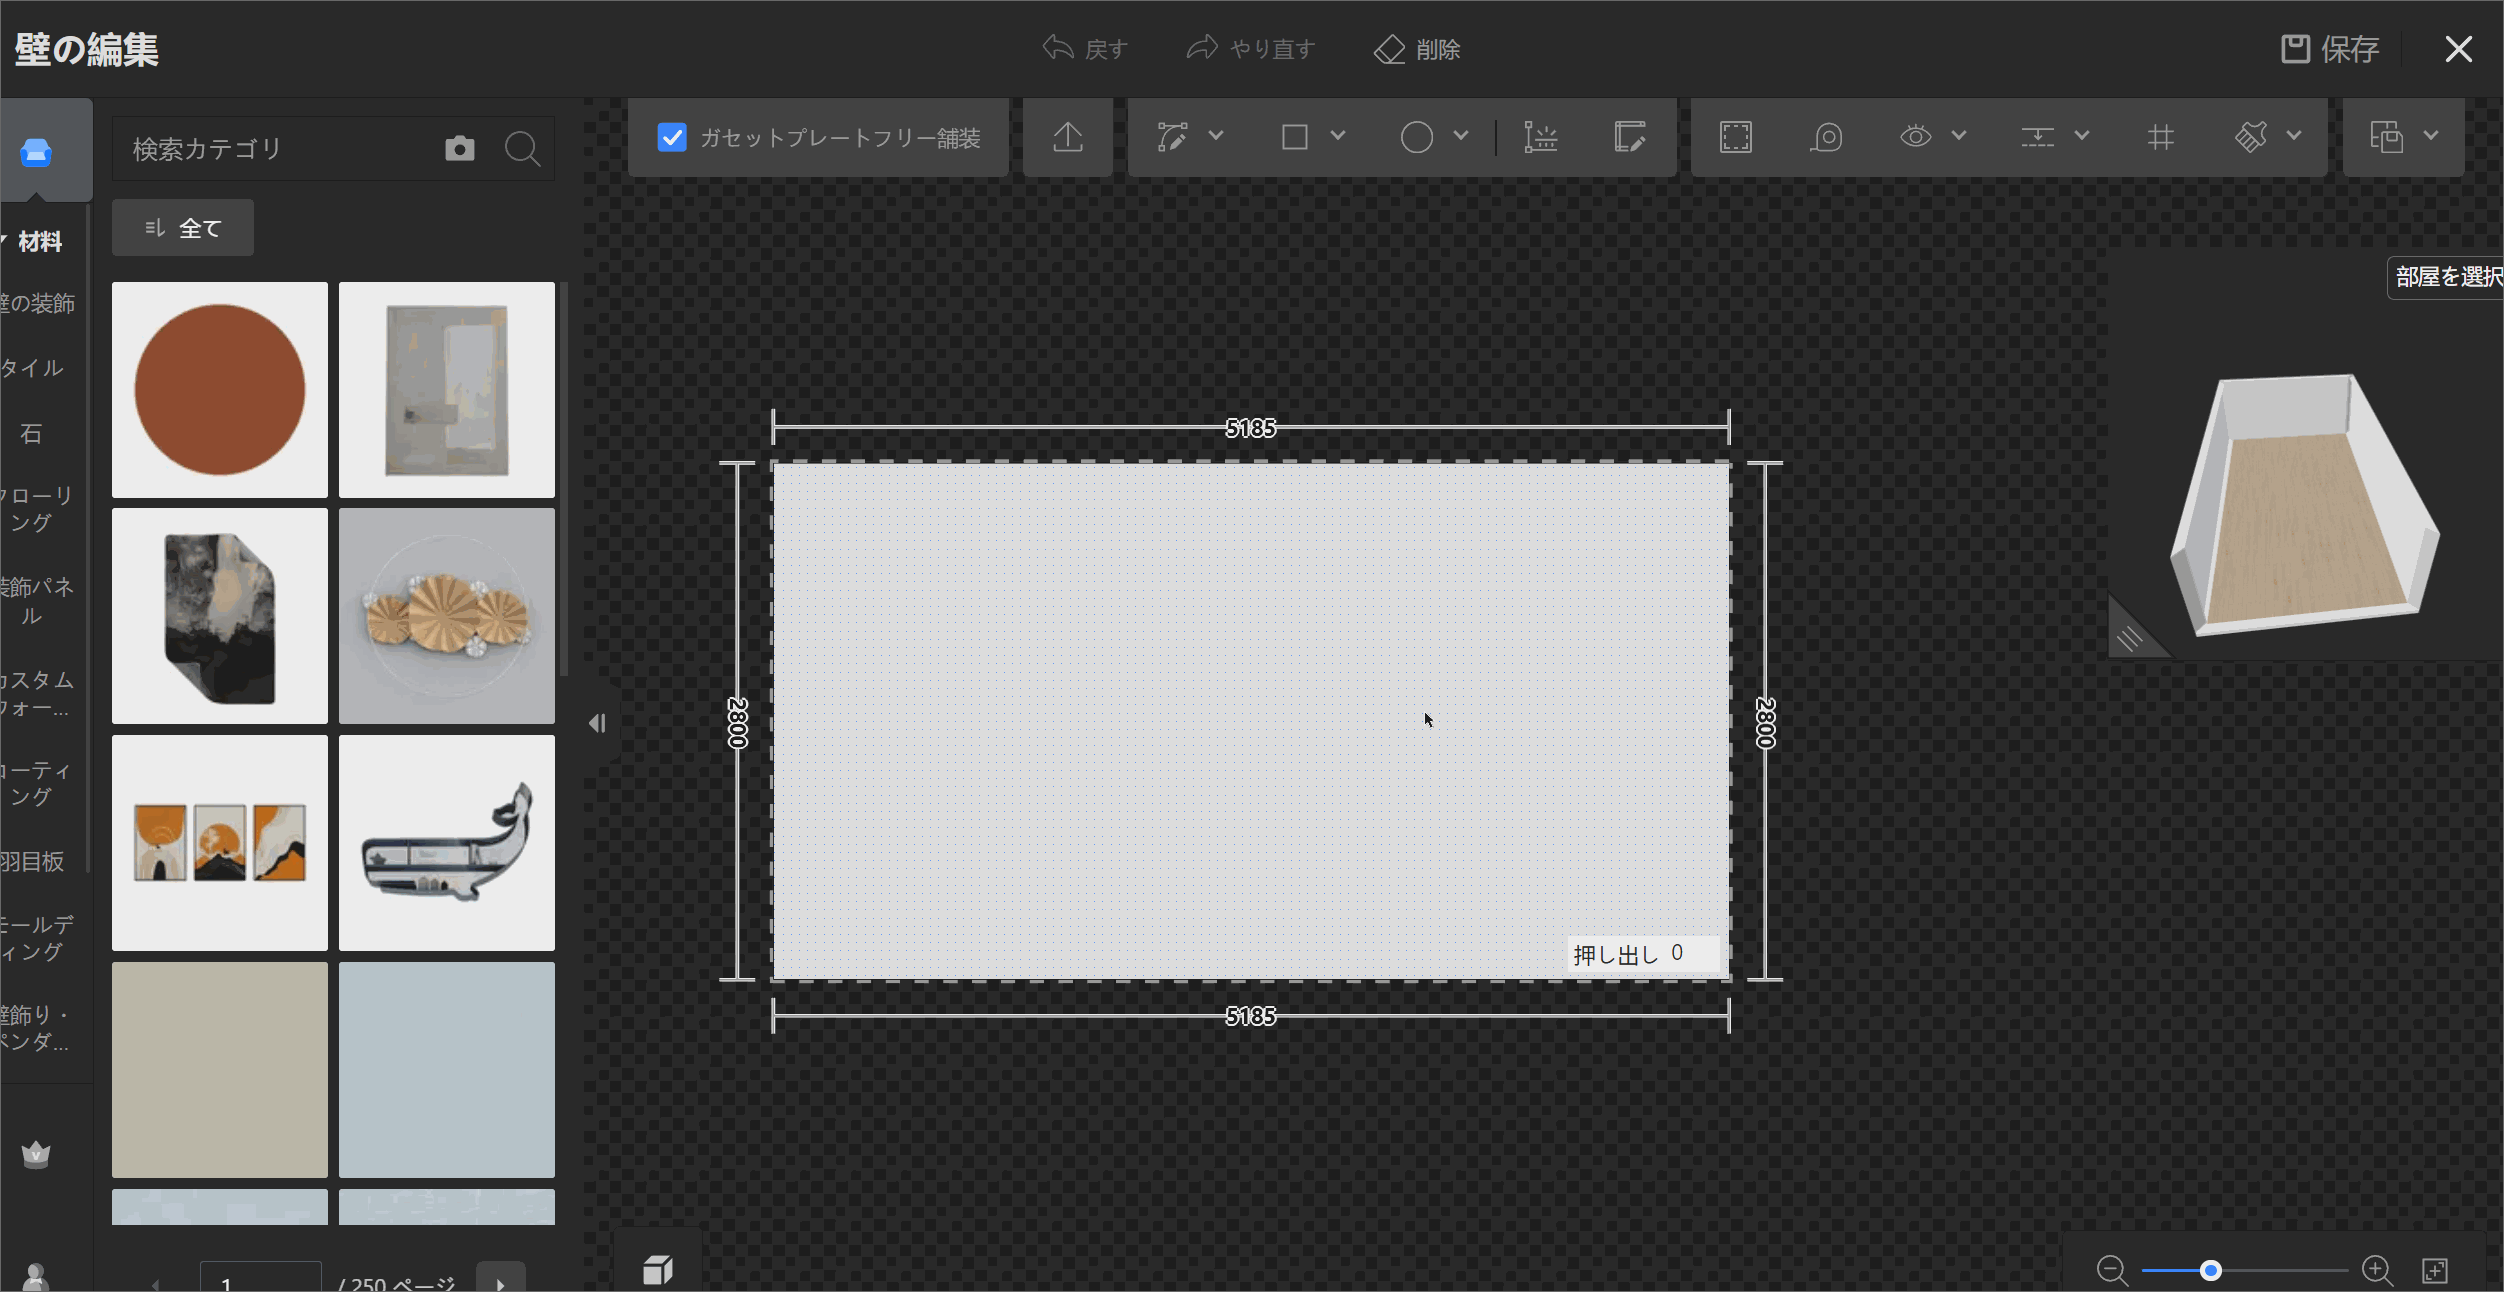
Task: Toggle the ガセットプレートフリー舗装 checkbox
Action: point(672,137)
